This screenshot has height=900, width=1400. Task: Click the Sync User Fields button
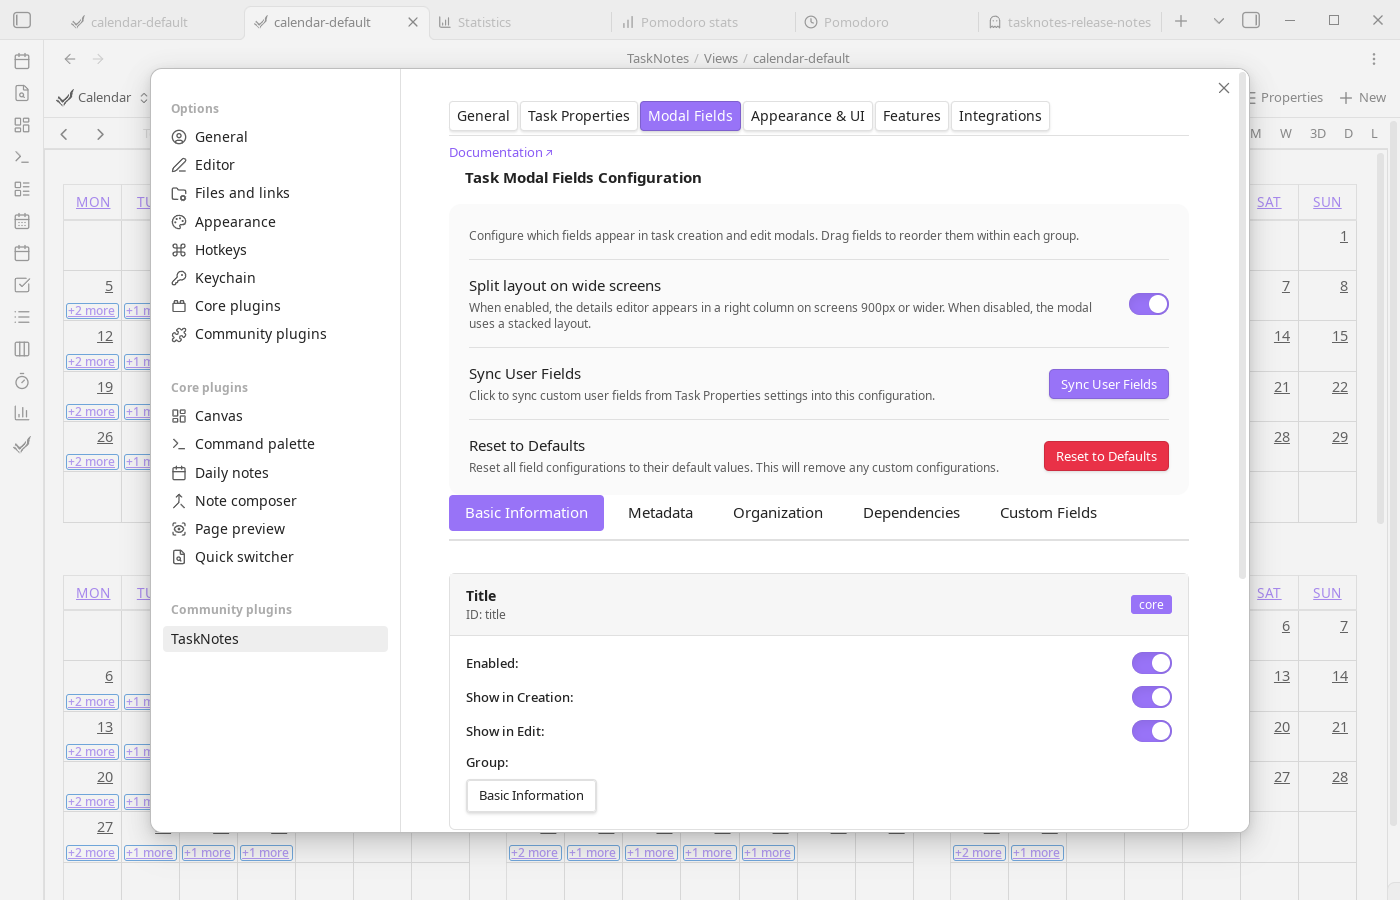[1108, 384]
